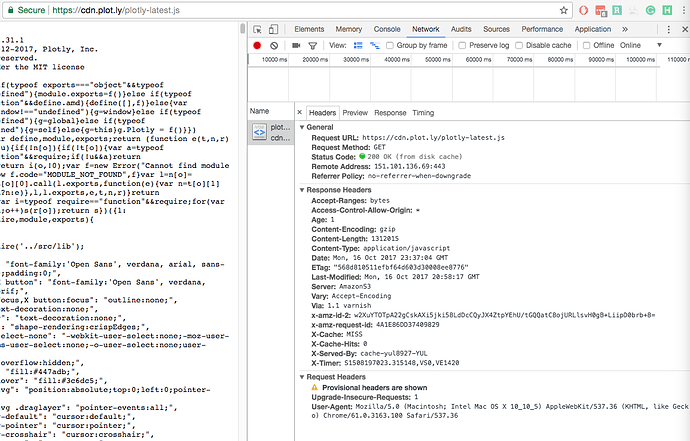The height and width of the screenshot is (441, 690).
Task: View the Response sub-tab
Action: pyautogui.click(x=390, y=113)
